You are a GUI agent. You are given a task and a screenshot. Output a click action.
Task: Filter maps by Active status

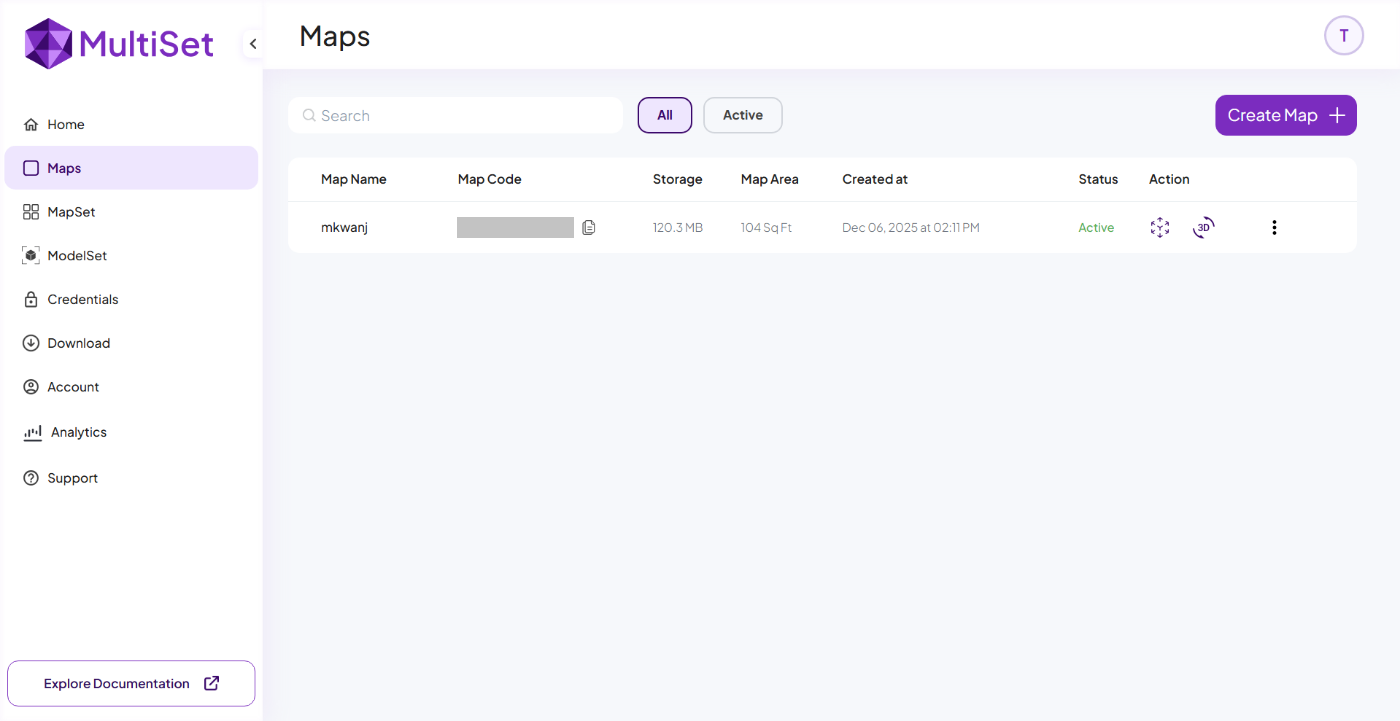tap(743, 115)
